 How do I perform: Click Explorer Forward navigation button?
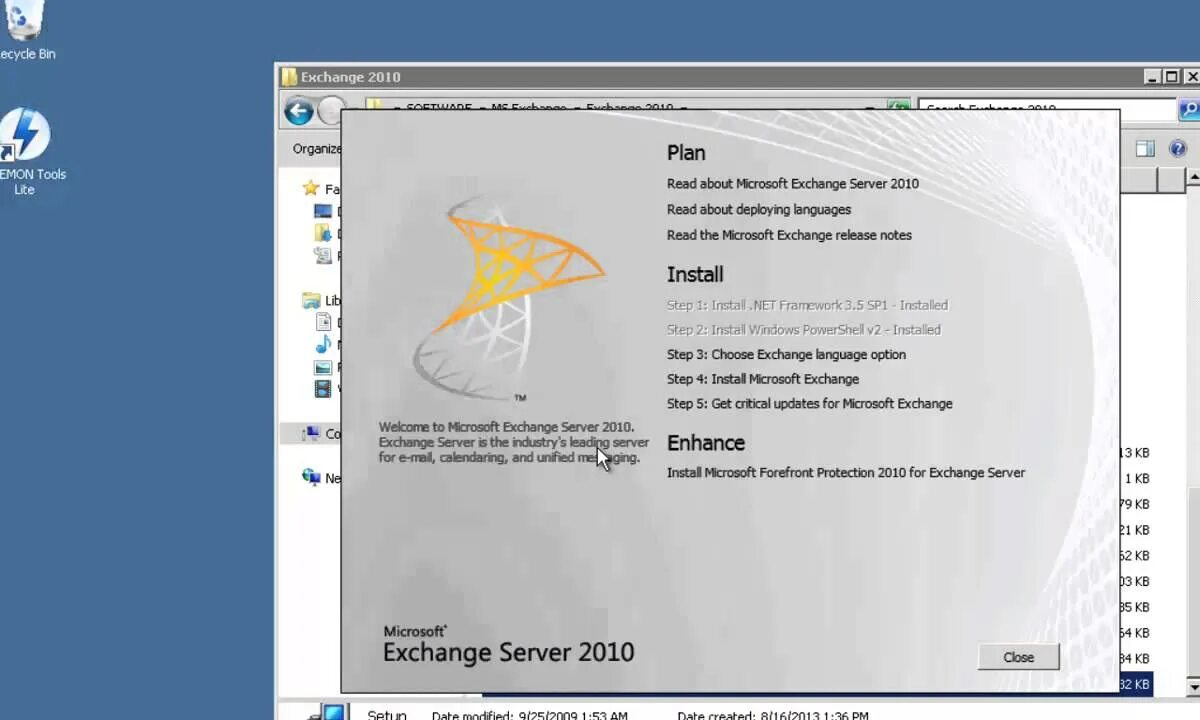pos(330,110)
